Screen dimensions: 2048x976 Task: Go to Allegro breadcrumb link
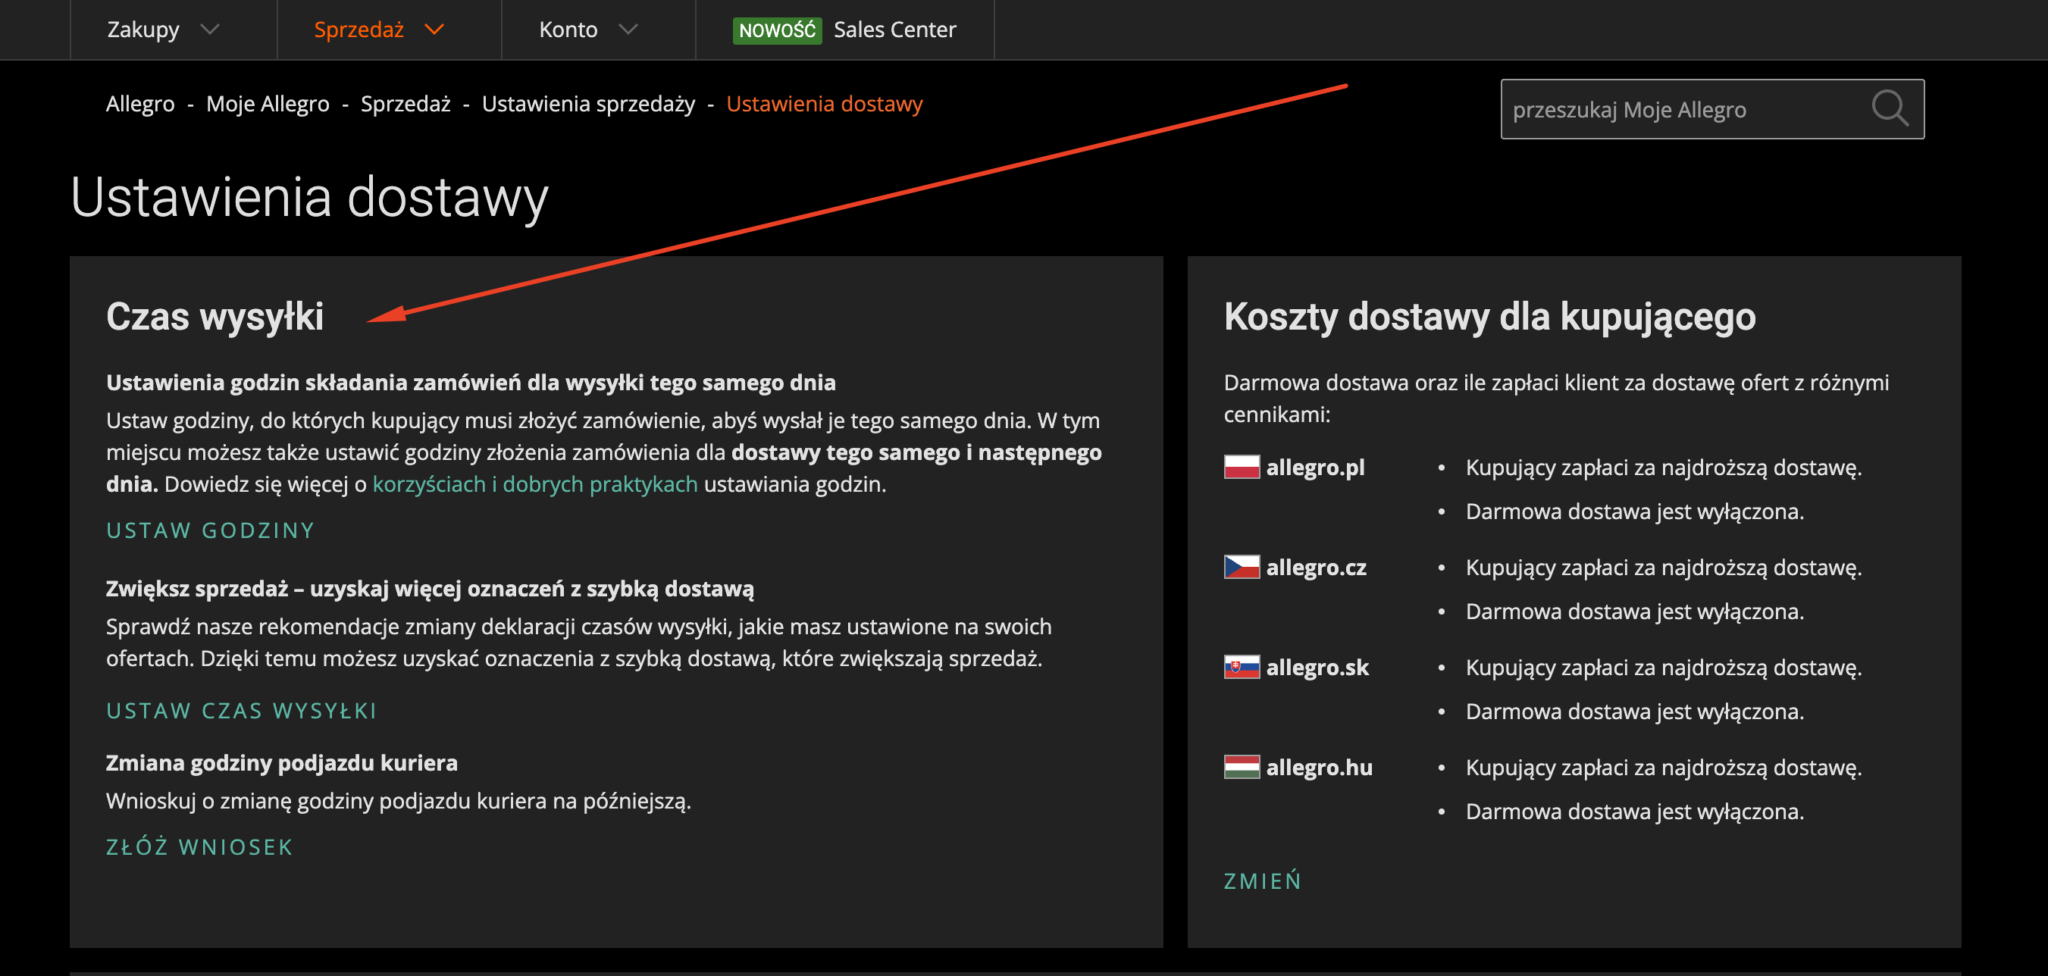(140, 104)
